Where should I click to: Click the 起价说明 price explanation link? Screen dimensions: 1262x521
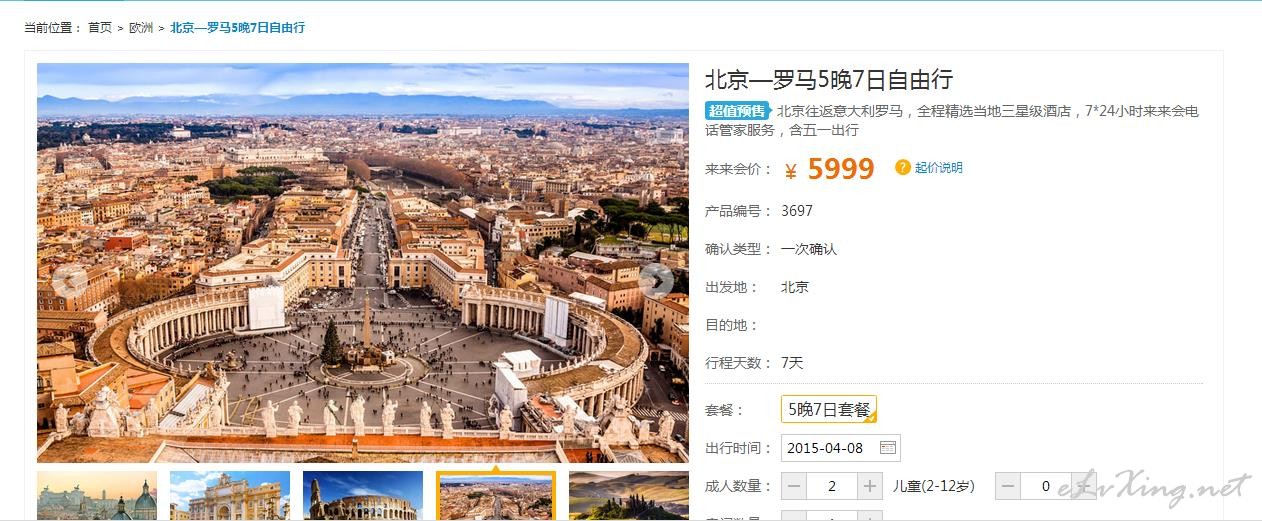(939, 168)
